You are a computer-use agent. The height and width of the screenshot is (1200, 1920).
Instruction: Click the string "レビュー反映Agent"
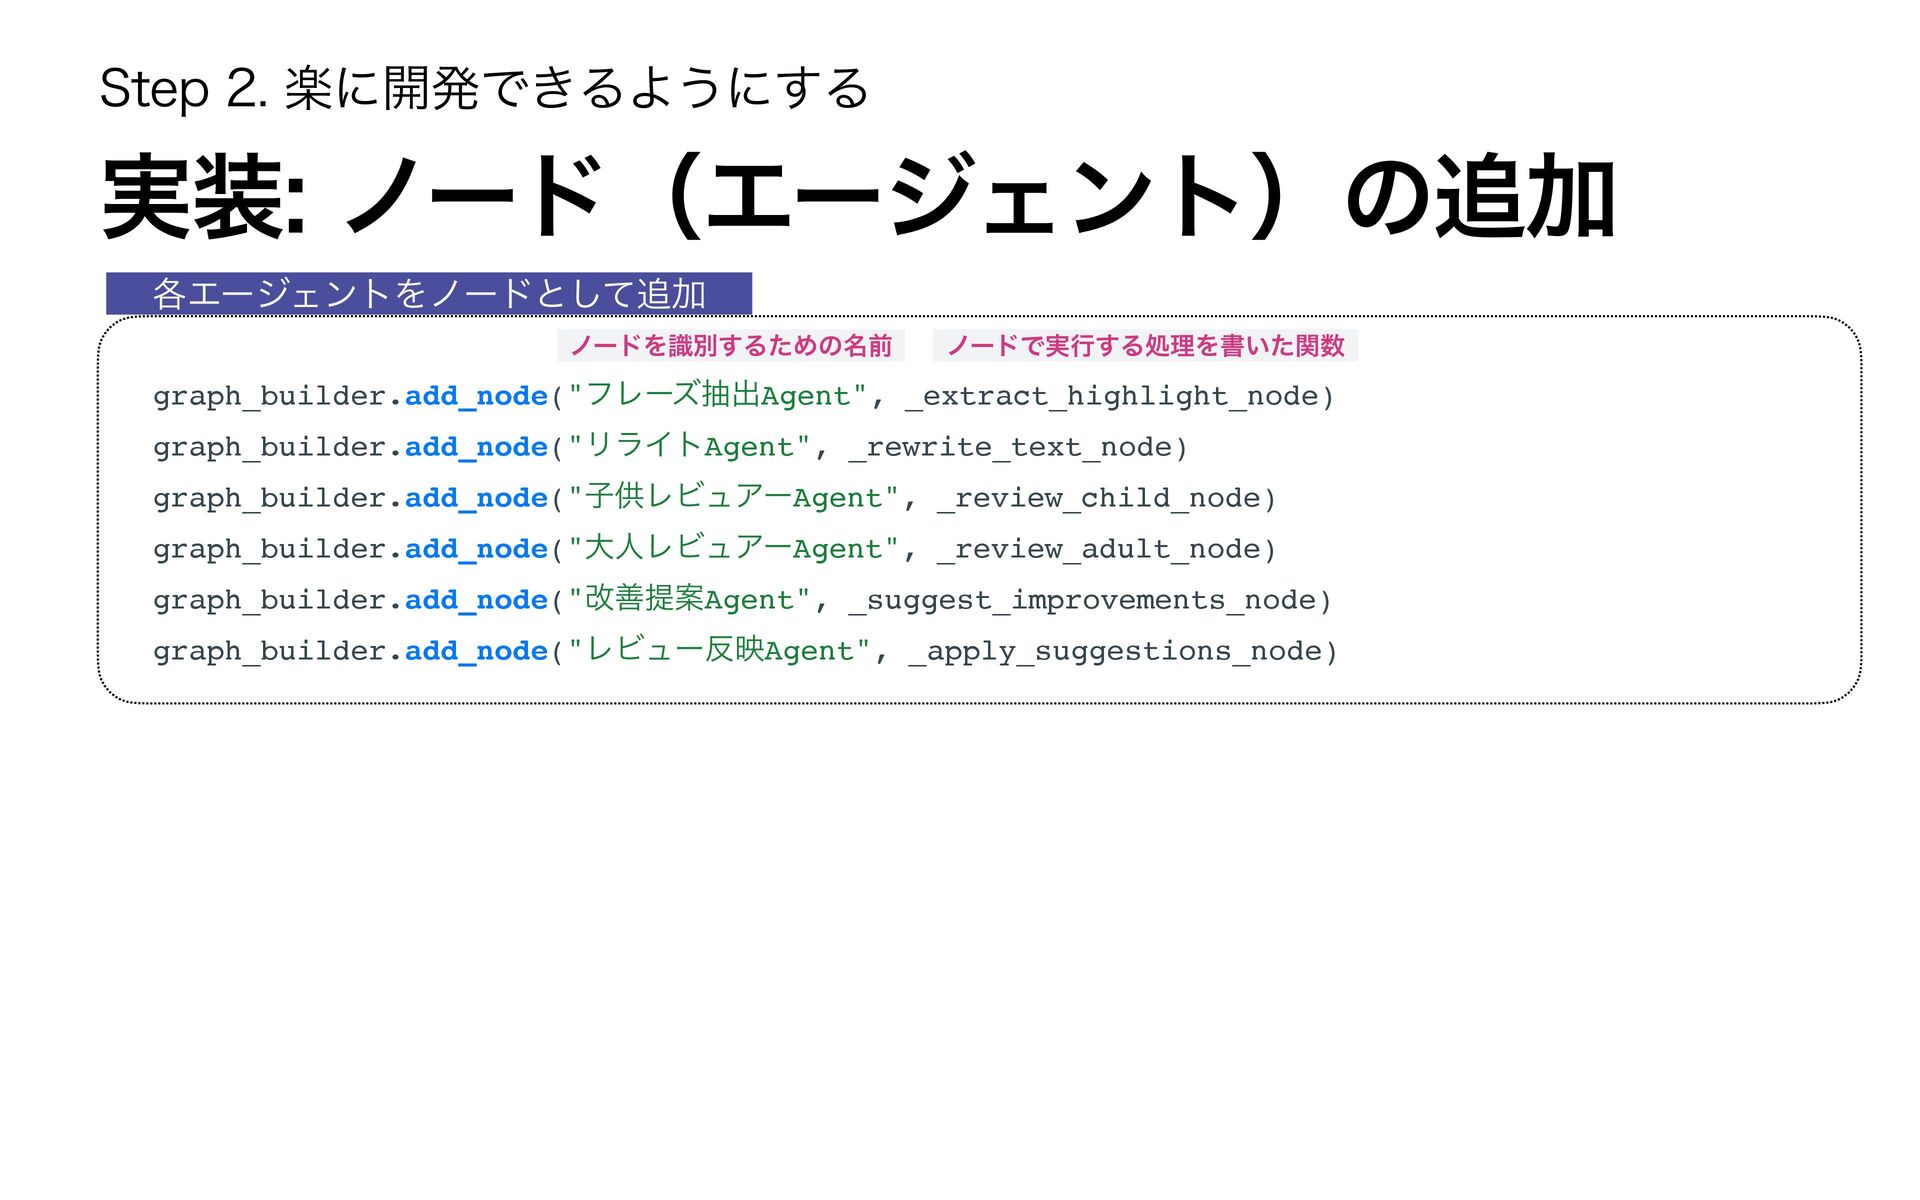[718, 651]
